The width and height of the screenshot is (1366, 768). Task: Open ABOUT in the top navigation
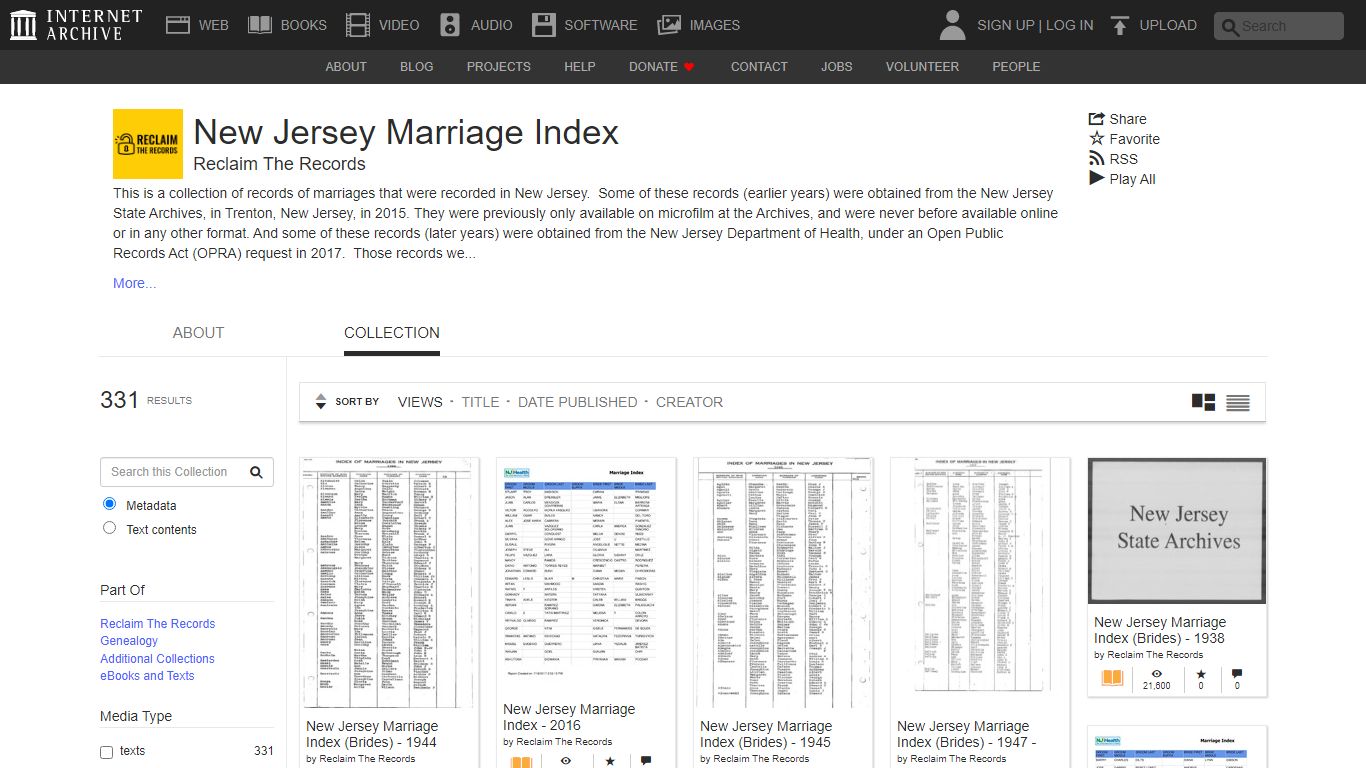click(346, 67)
